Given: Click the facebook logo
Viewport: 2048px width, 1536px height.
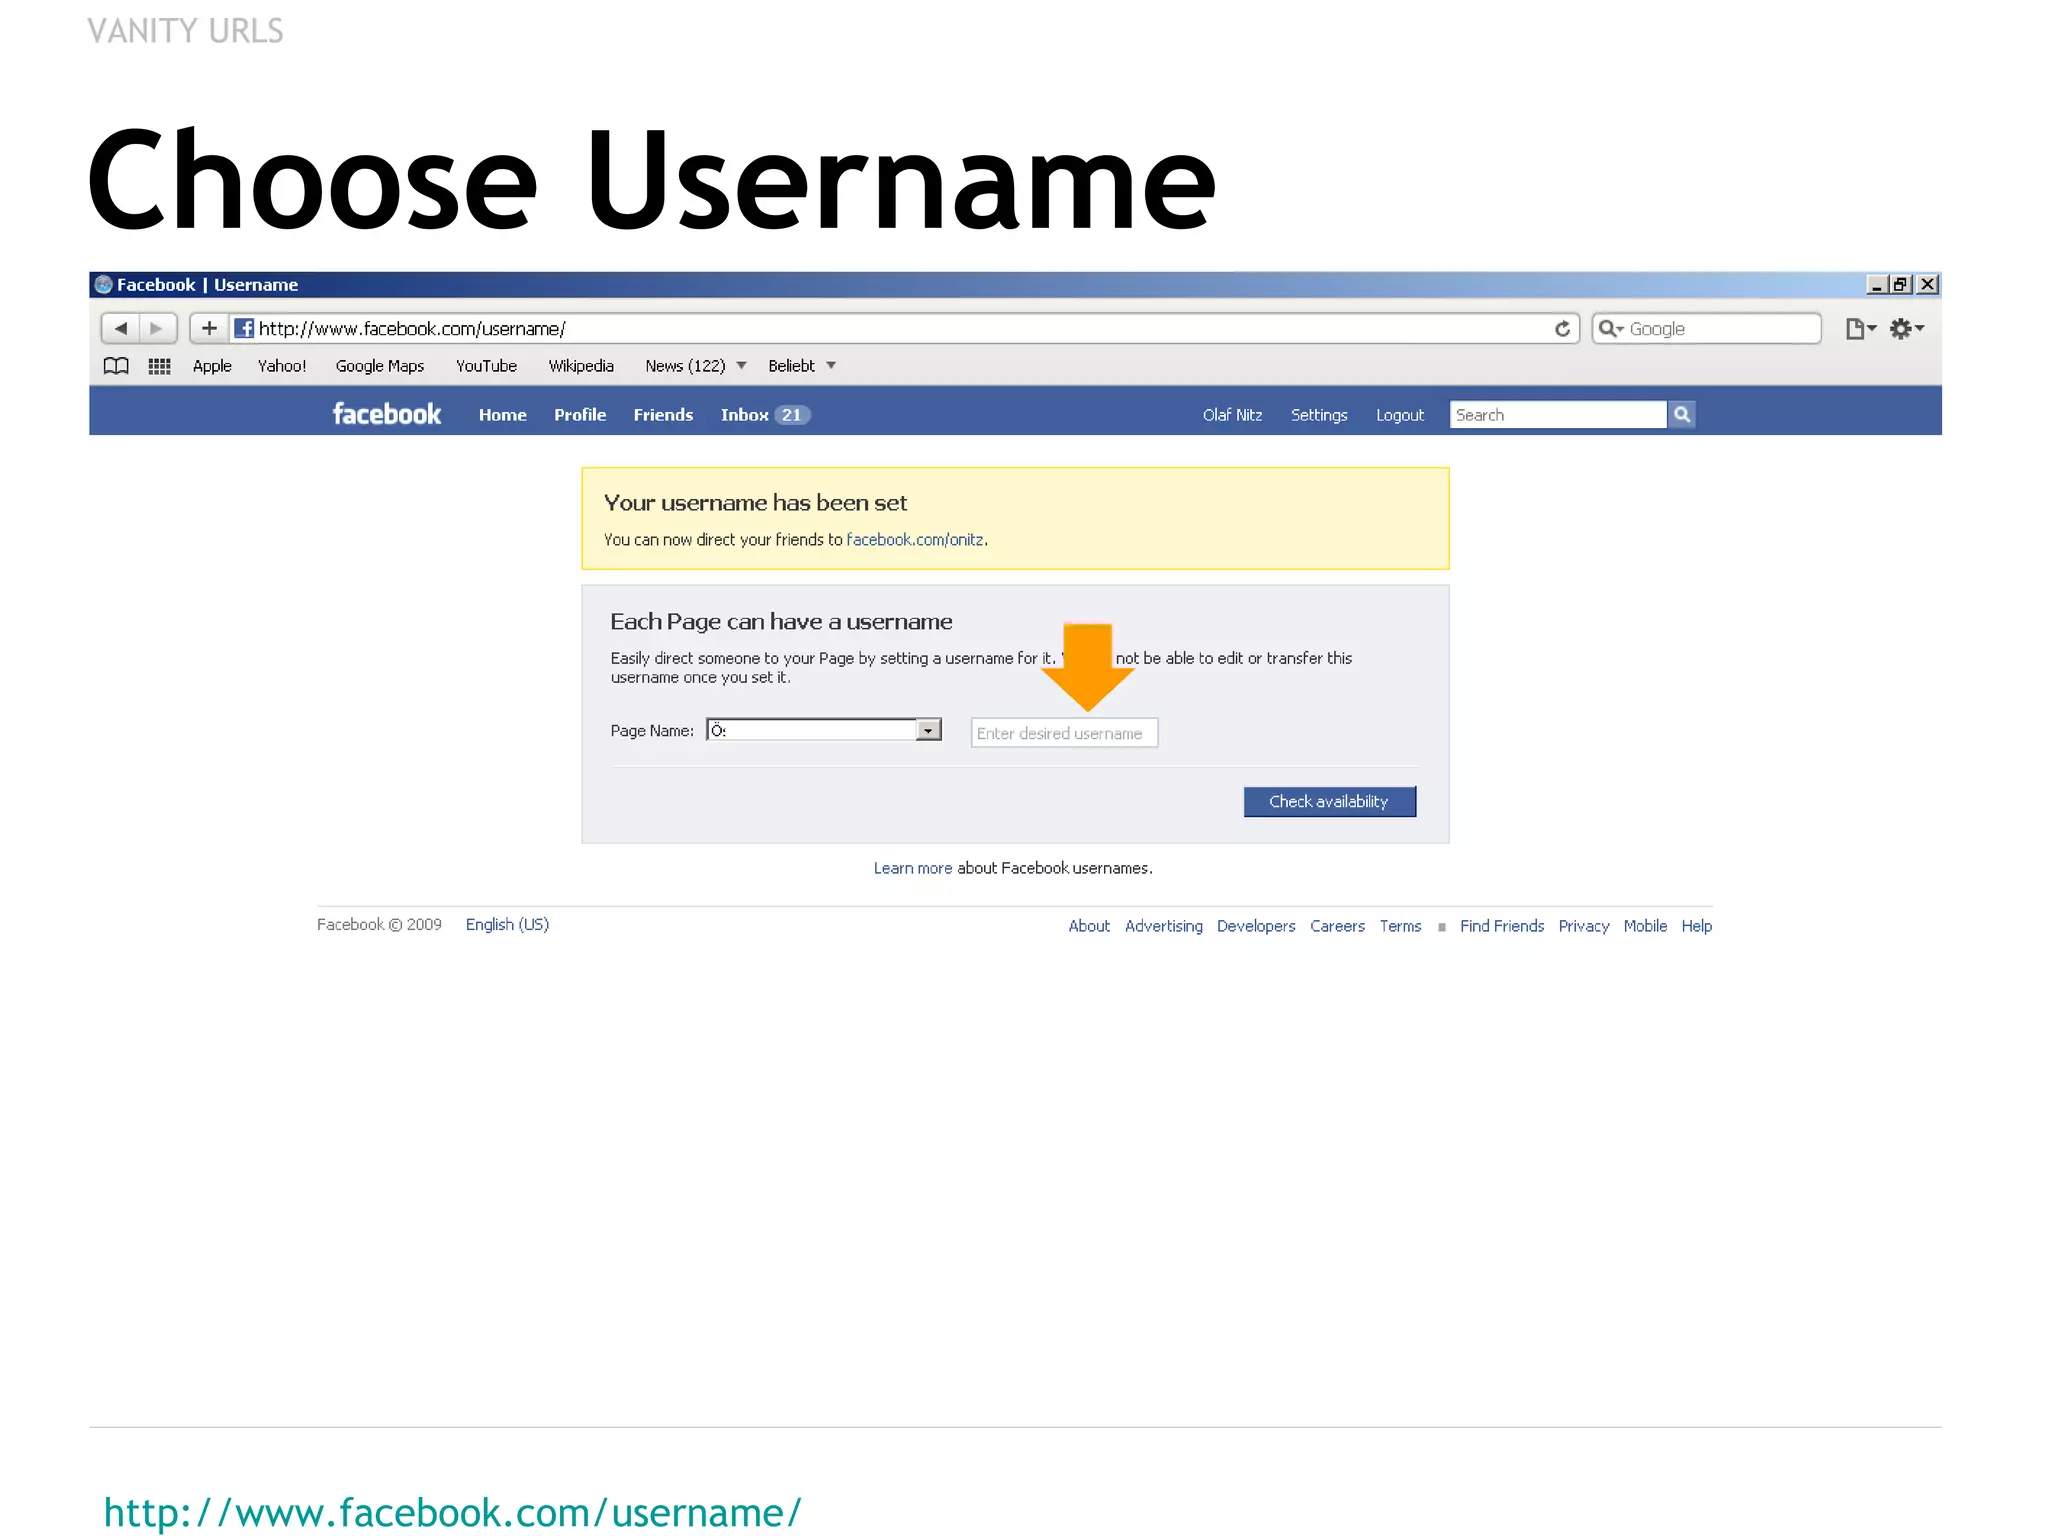Looking at the screenshot, I should [386, 414].
